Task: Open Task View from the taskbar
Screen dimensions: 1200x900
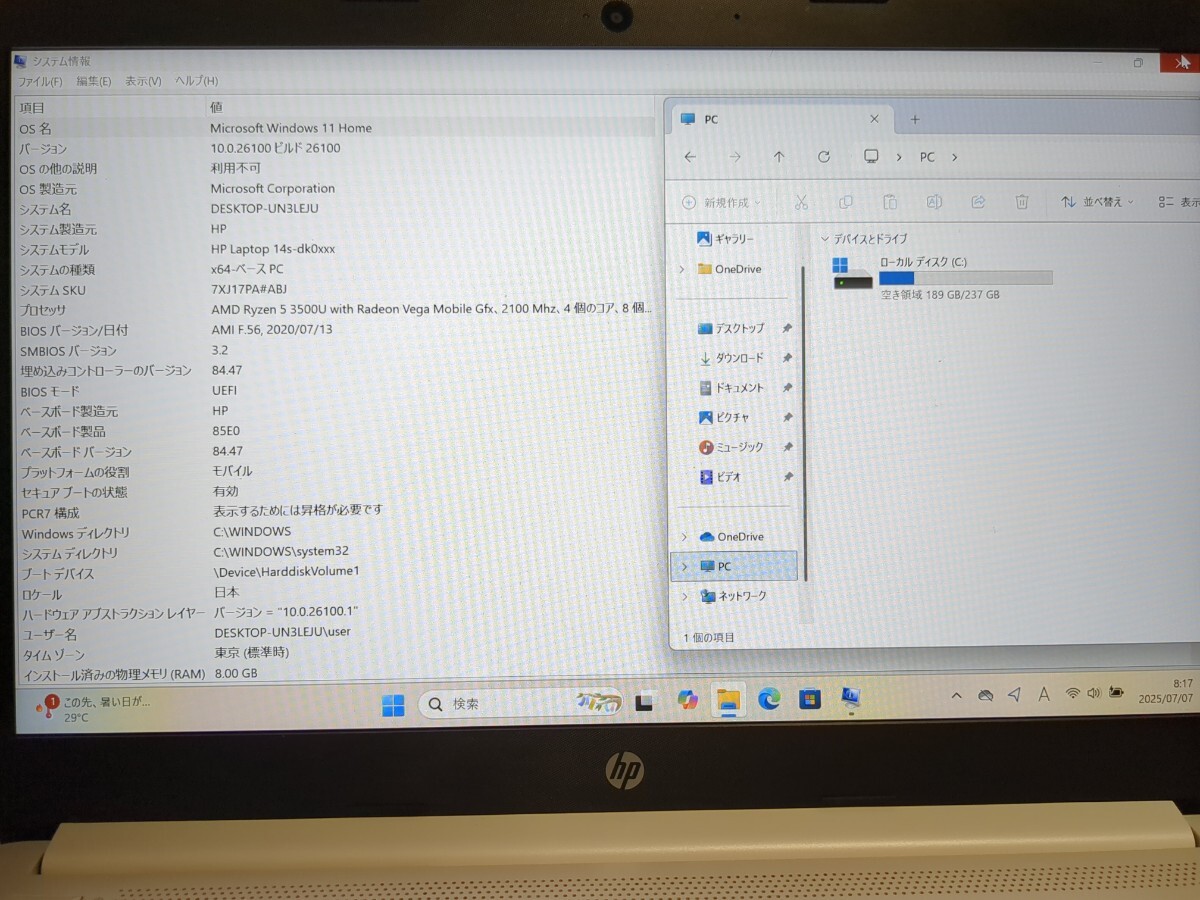Action: (644, 703)
